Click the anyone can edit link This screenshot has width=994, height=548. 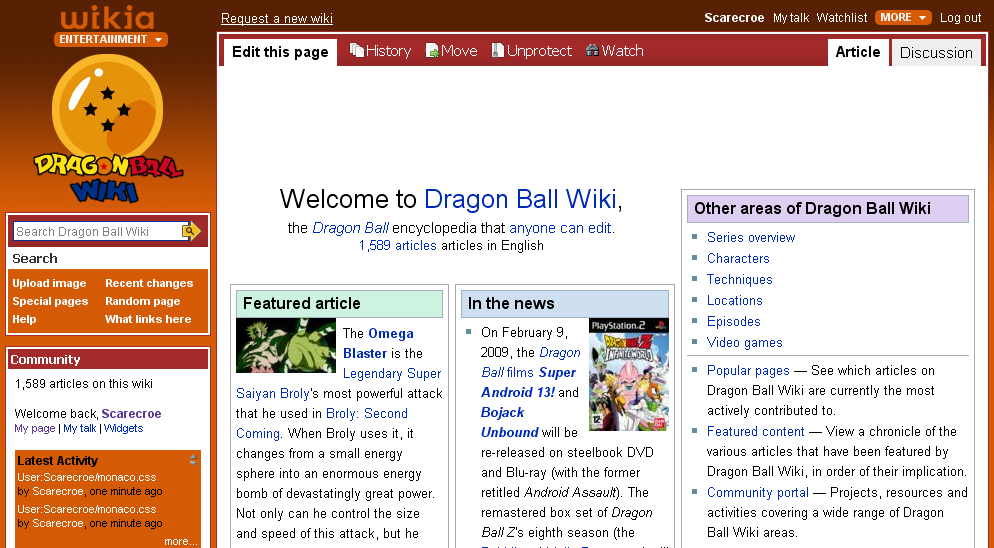tap(562, 228)
